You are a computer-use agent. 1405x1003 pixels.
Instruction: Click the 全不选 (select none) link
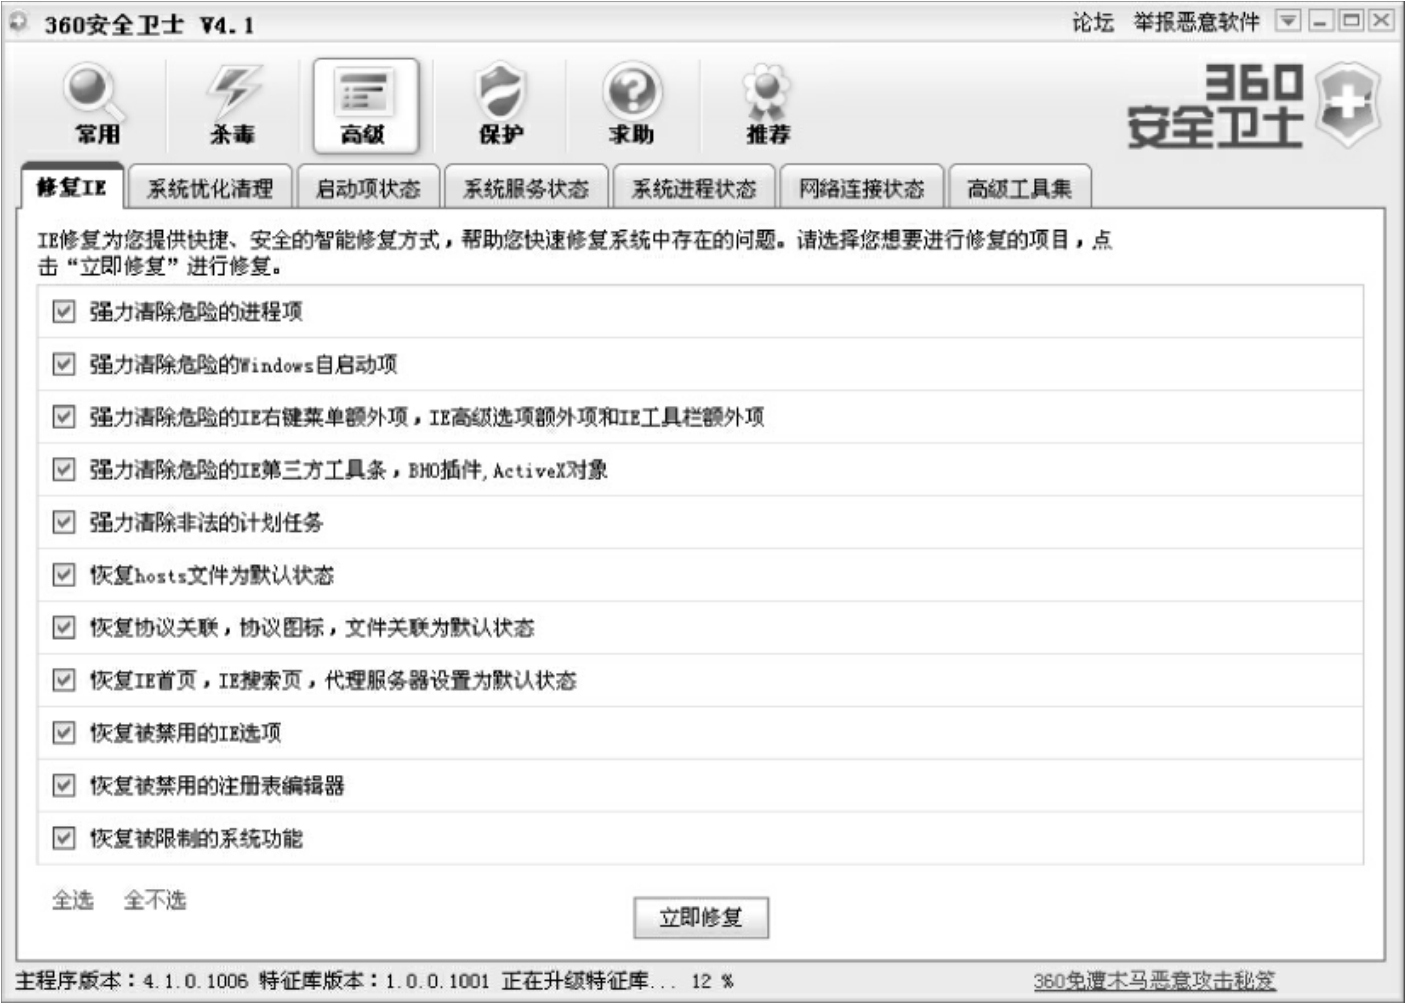(155, 900)
